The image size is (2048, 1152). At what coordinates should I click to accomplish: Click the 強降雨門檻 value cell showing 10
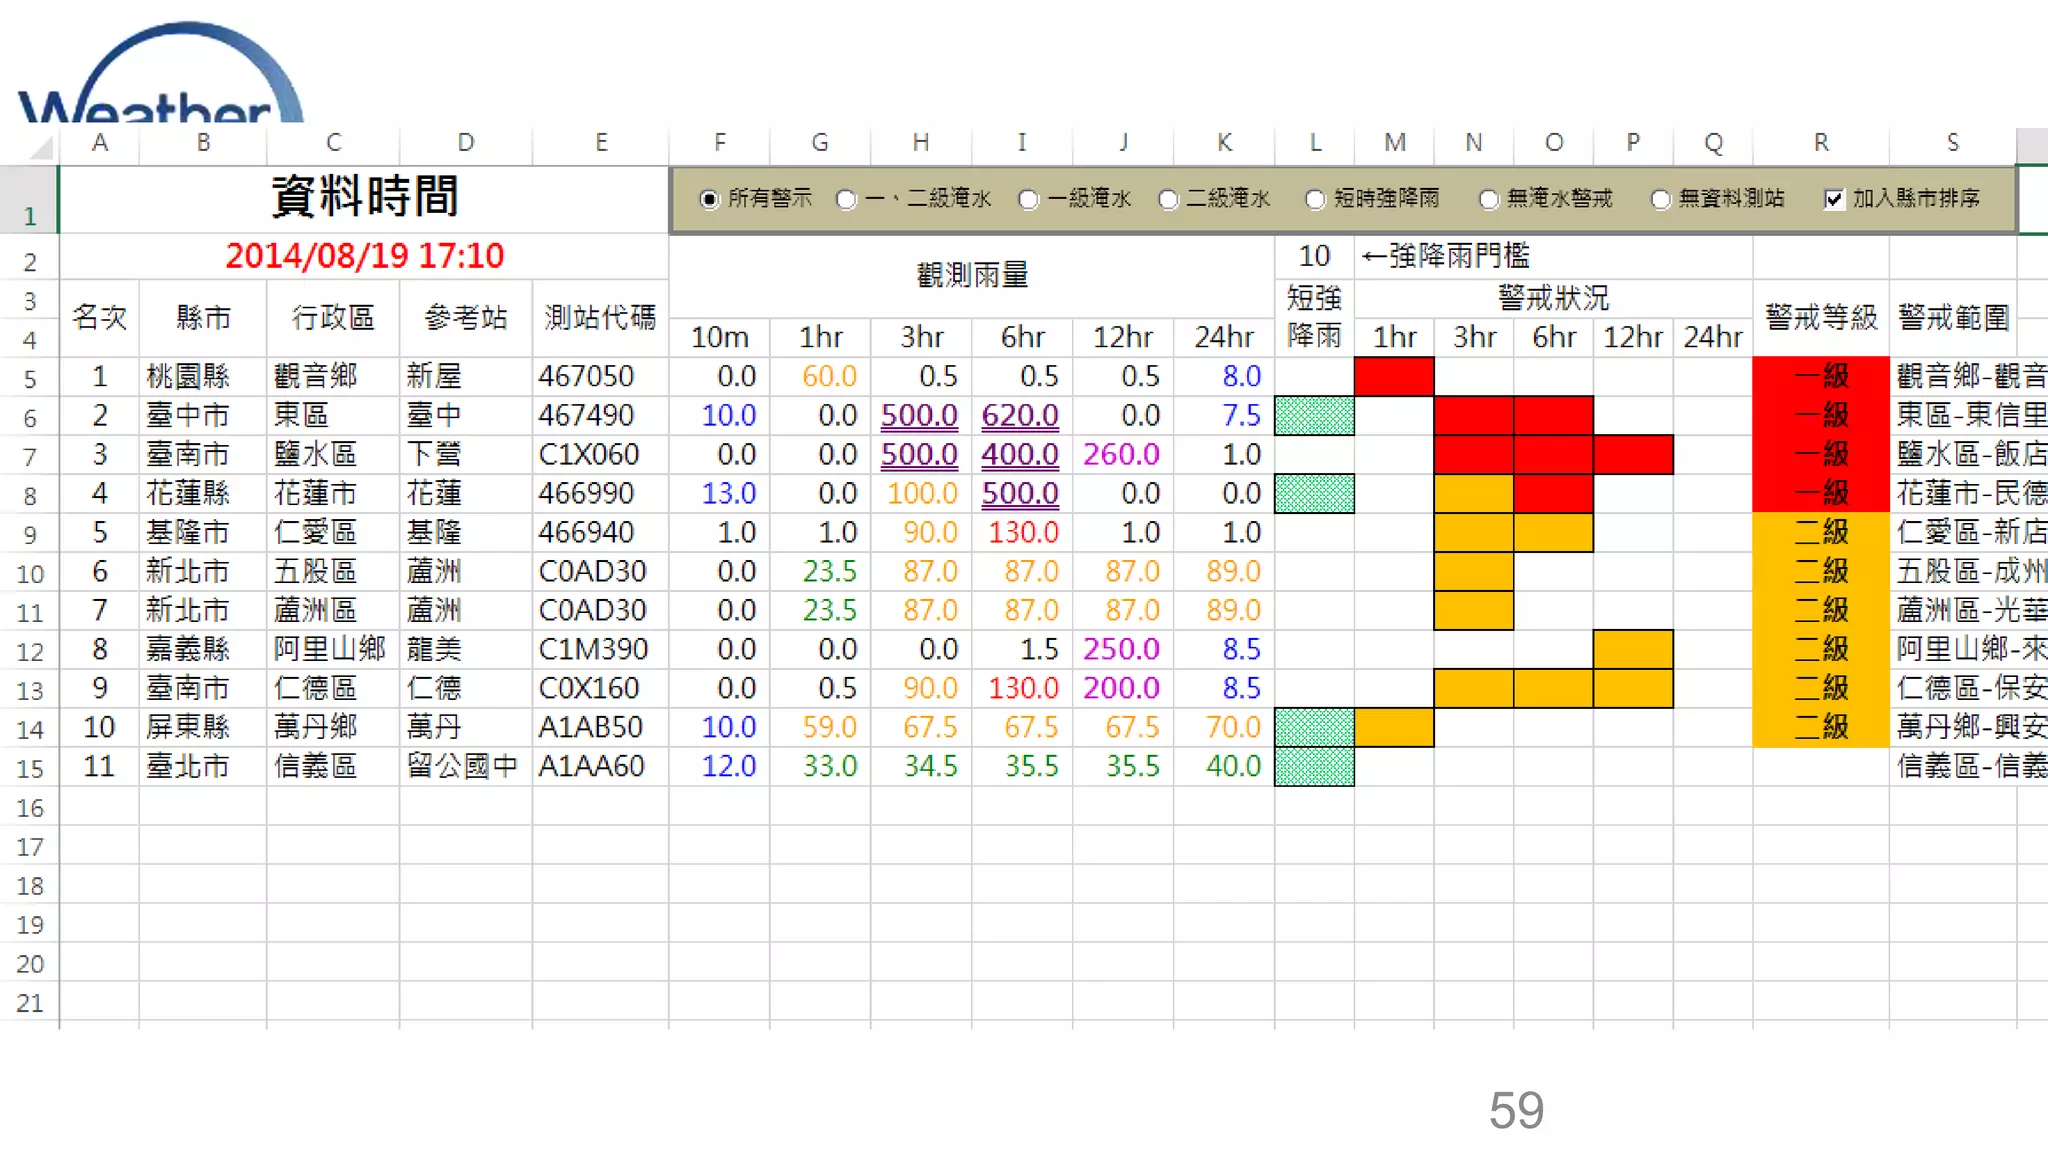[x=1314, y=256]
